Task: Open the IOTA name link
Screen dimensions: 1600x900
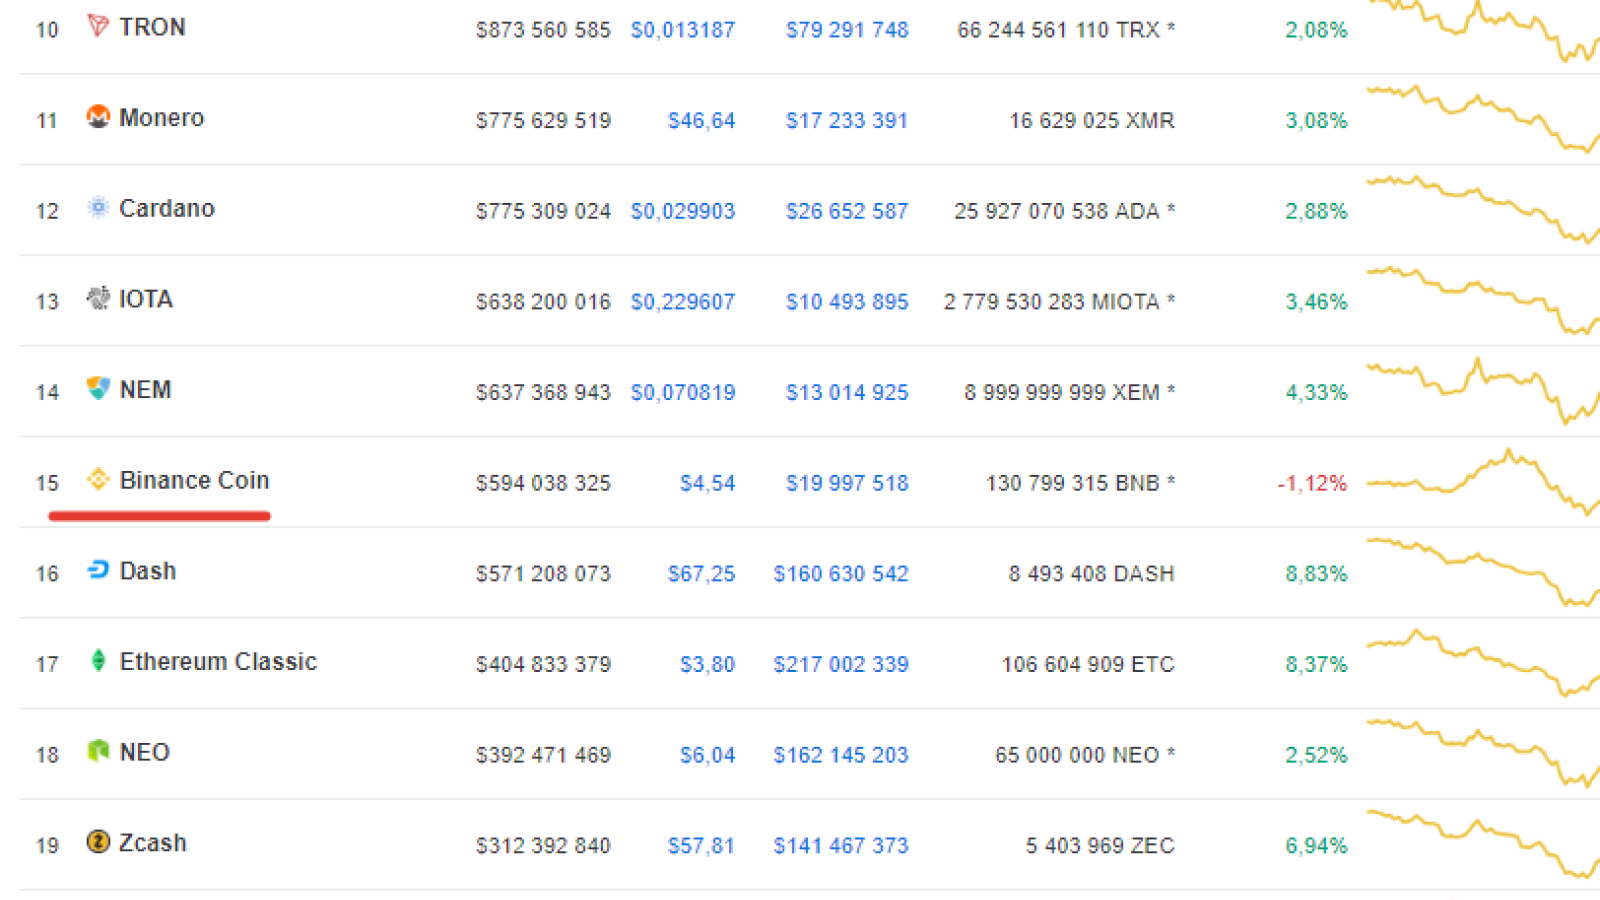Action: 146,299
